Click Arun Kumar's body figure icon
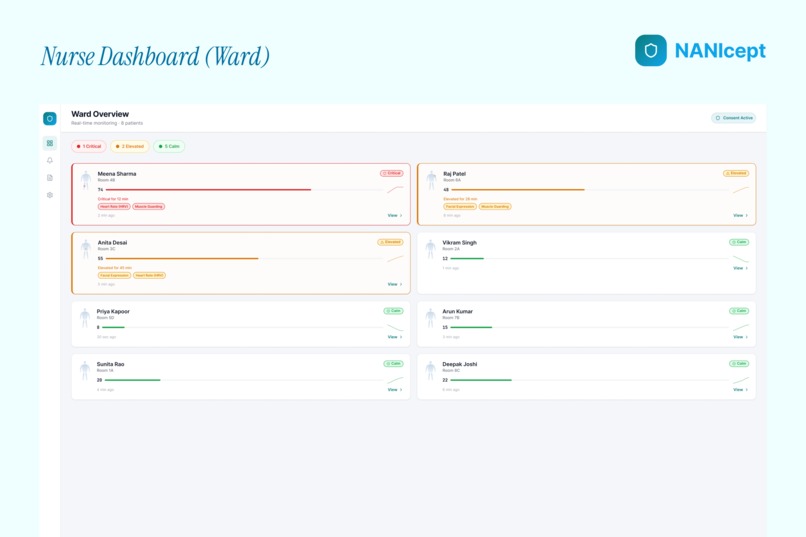 430,318
